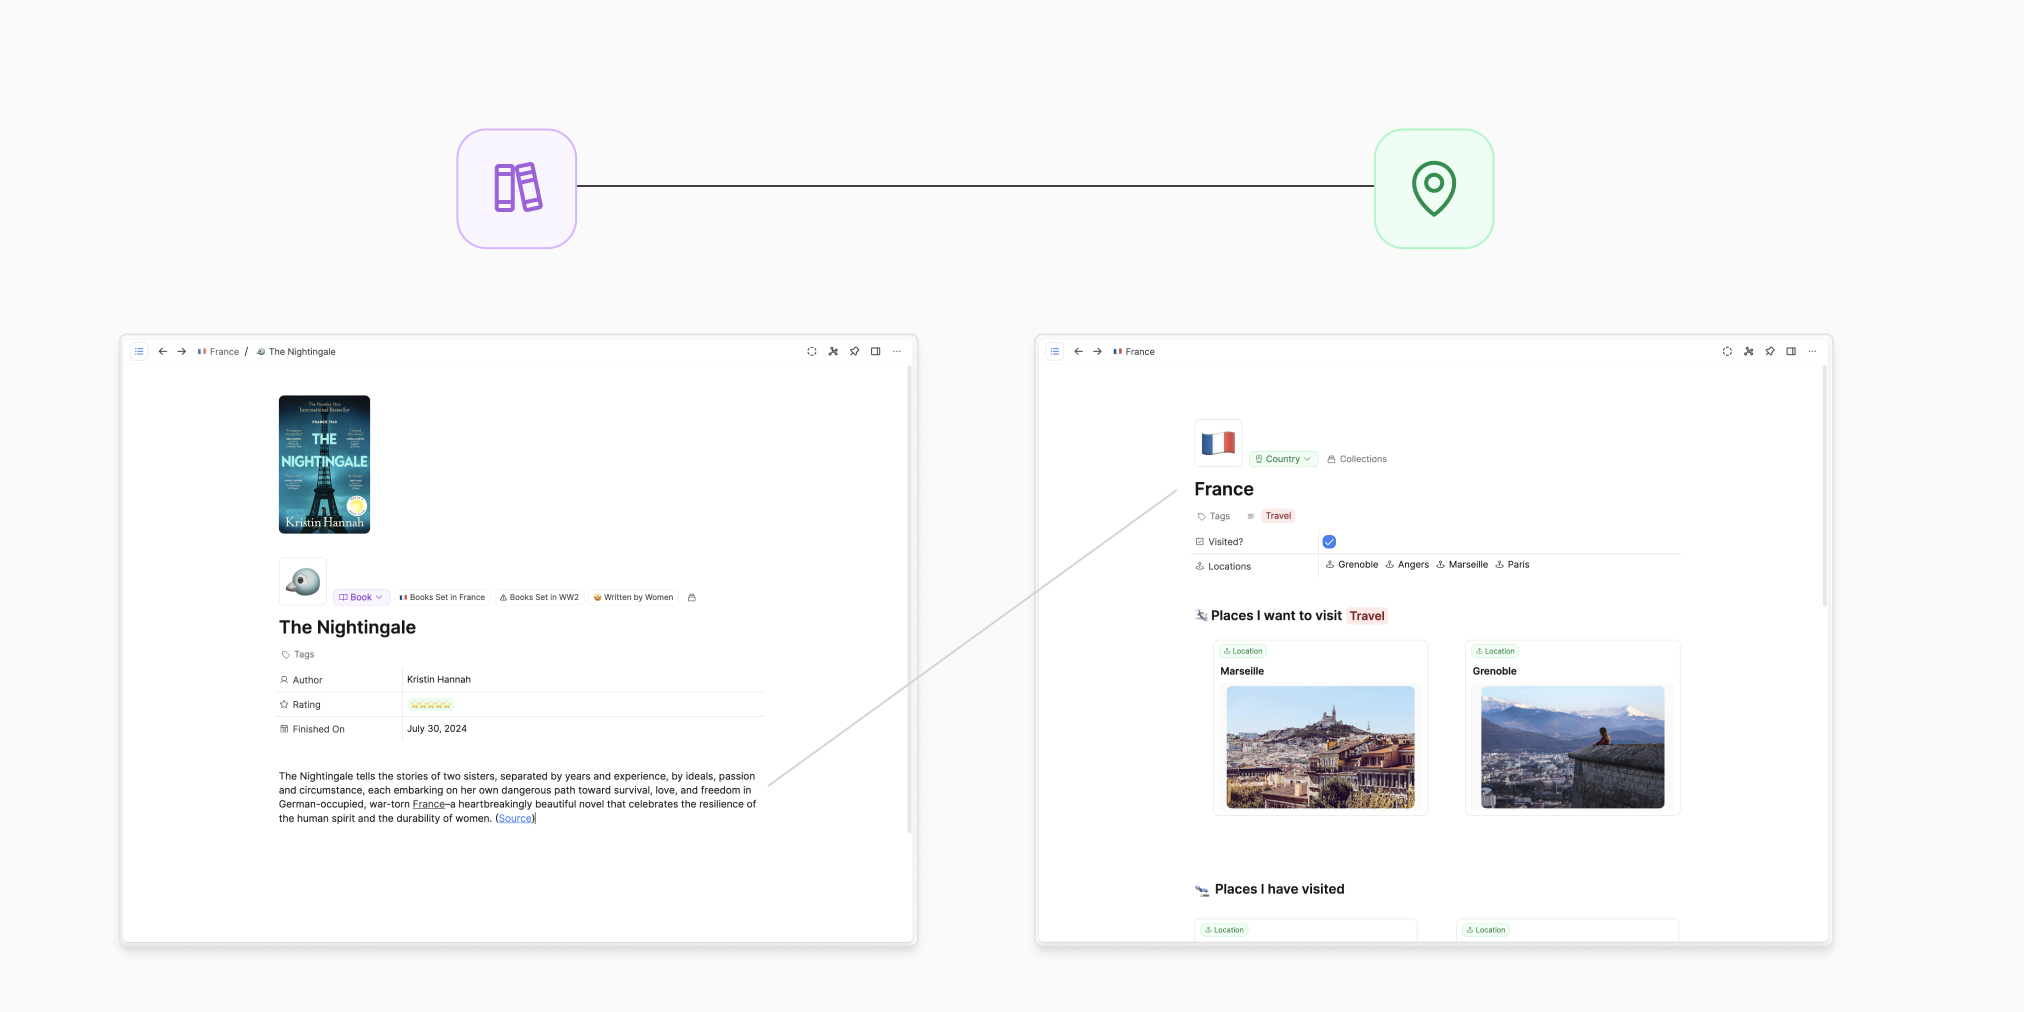Open the Paris location chip

[1512, 564]
